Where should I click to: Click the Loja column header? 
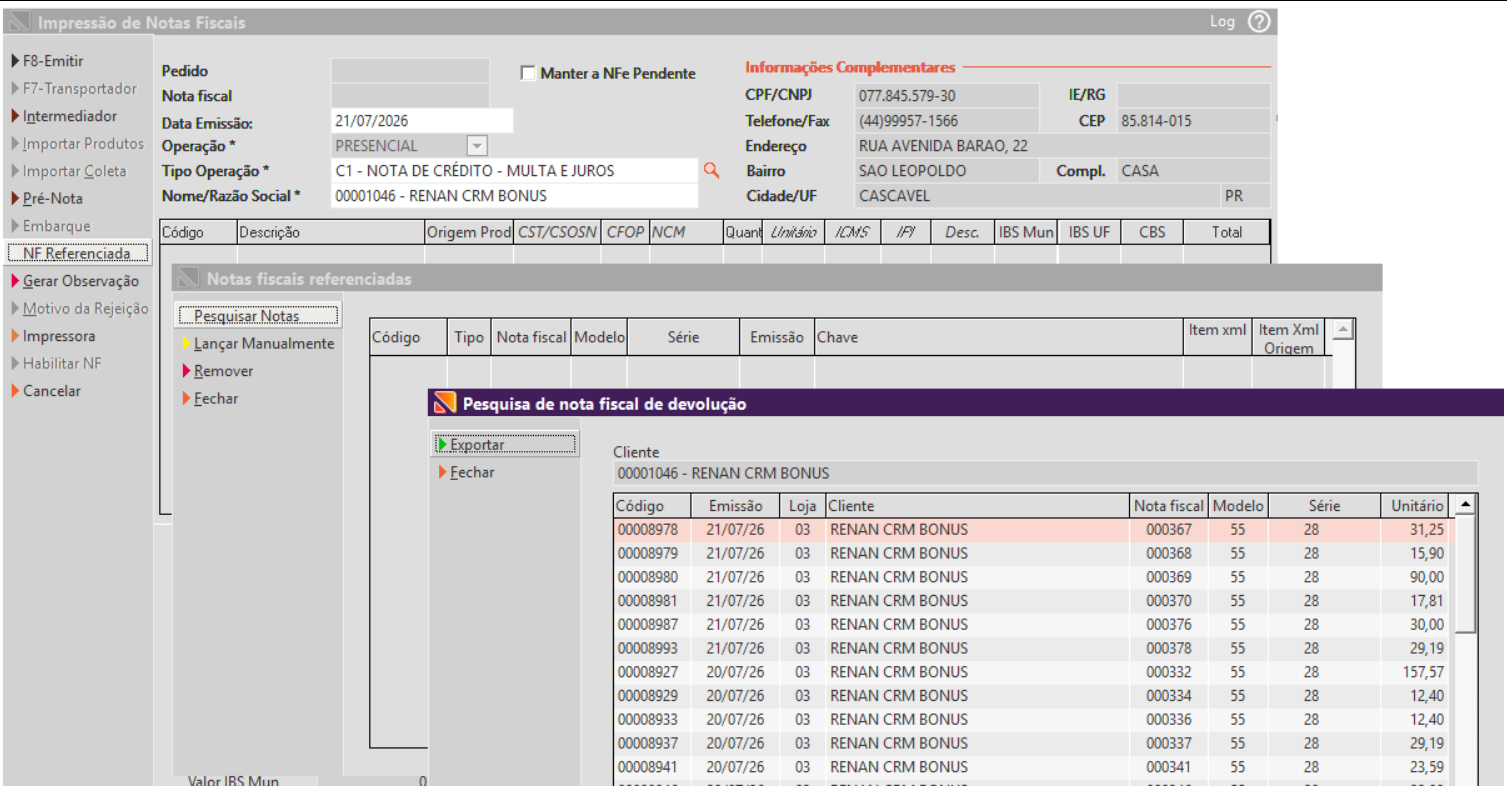[x=802, y=506]
